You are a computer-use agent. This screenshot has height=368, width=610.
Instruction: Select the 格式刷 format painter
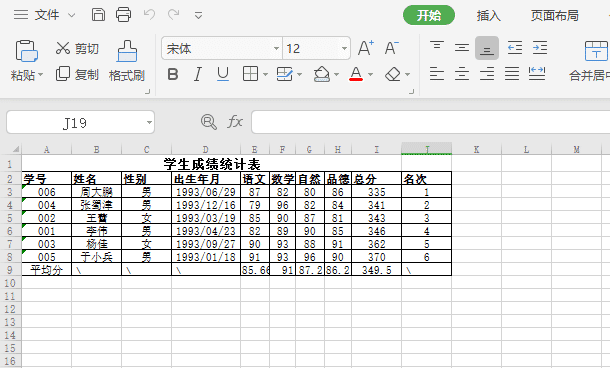[x=127, y=61]
